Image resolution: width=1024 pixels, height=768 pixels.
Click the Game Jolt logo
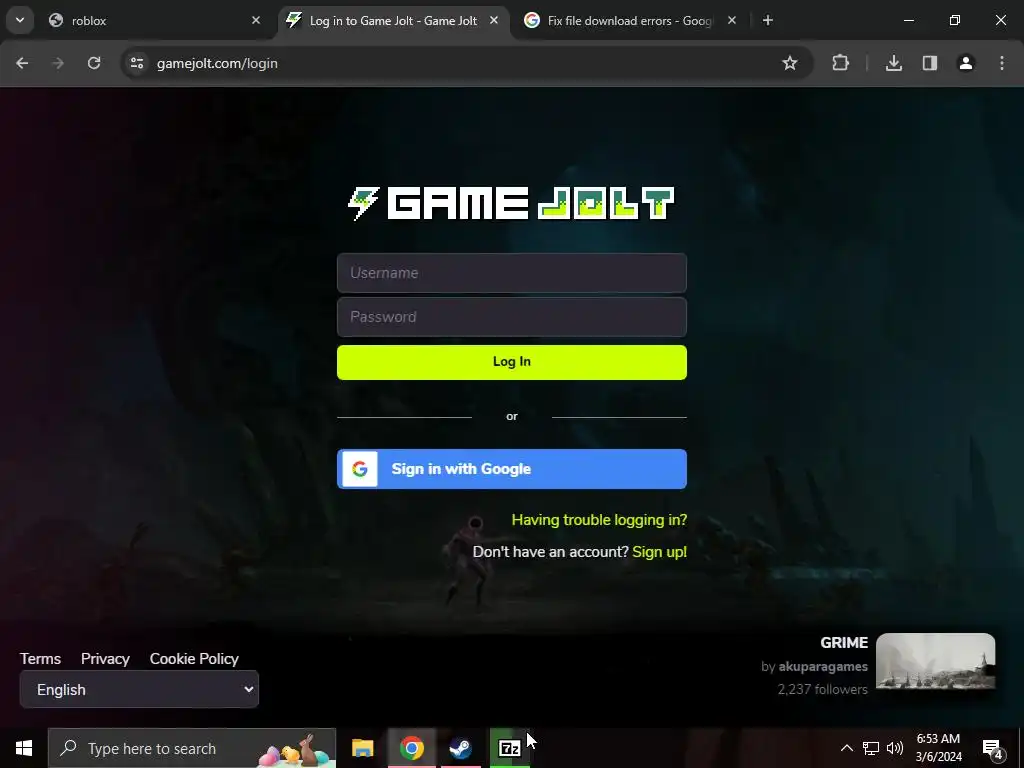(x=511, y=203)
